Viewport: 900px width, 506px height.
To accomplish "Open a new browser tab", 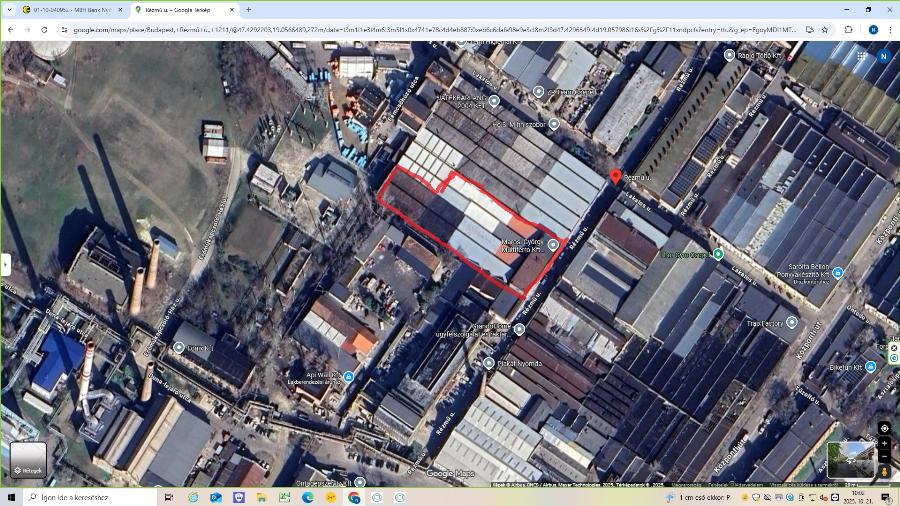I will tap(249, 10).
